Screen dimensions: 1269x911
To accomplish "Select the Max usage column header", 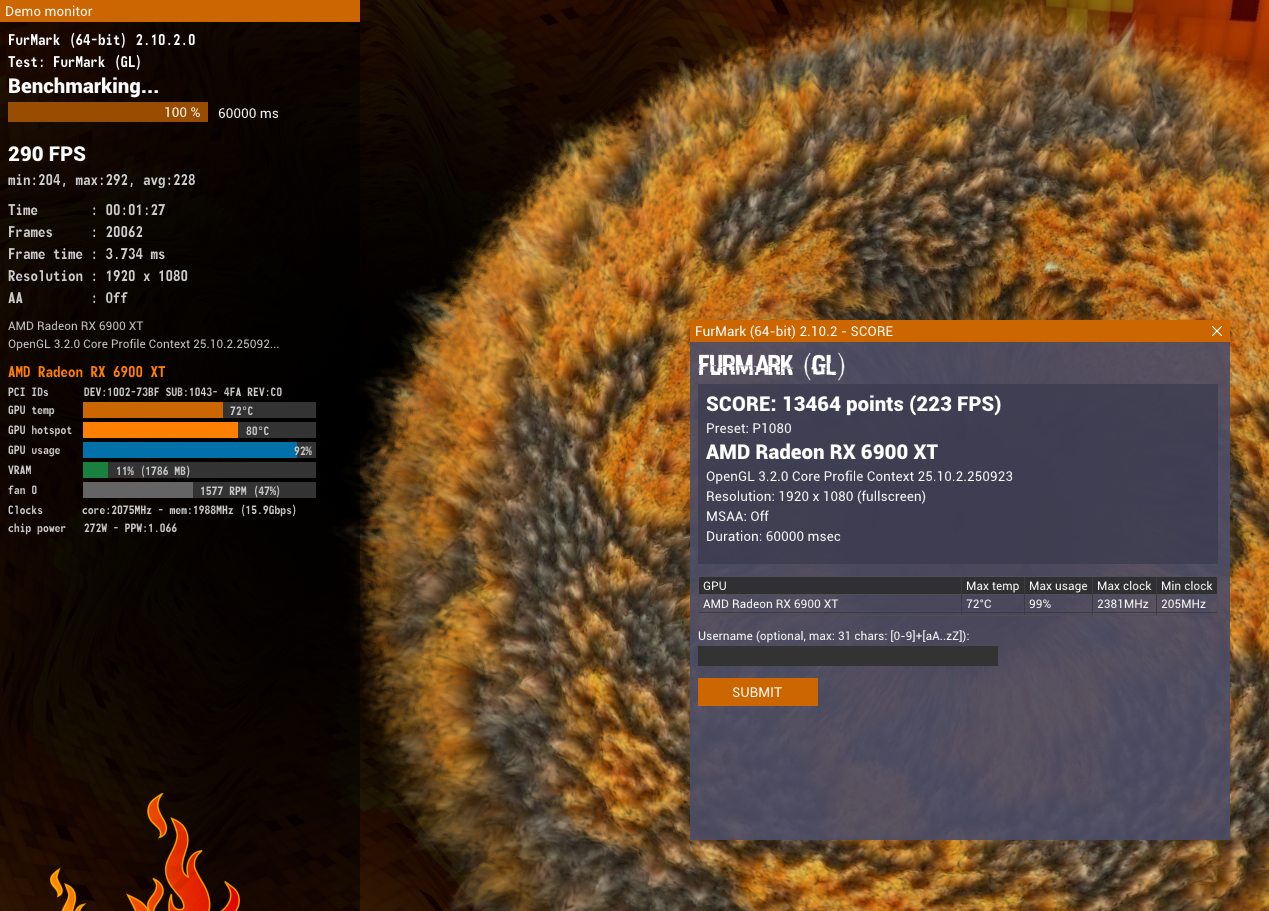I will coord(1058,586).
